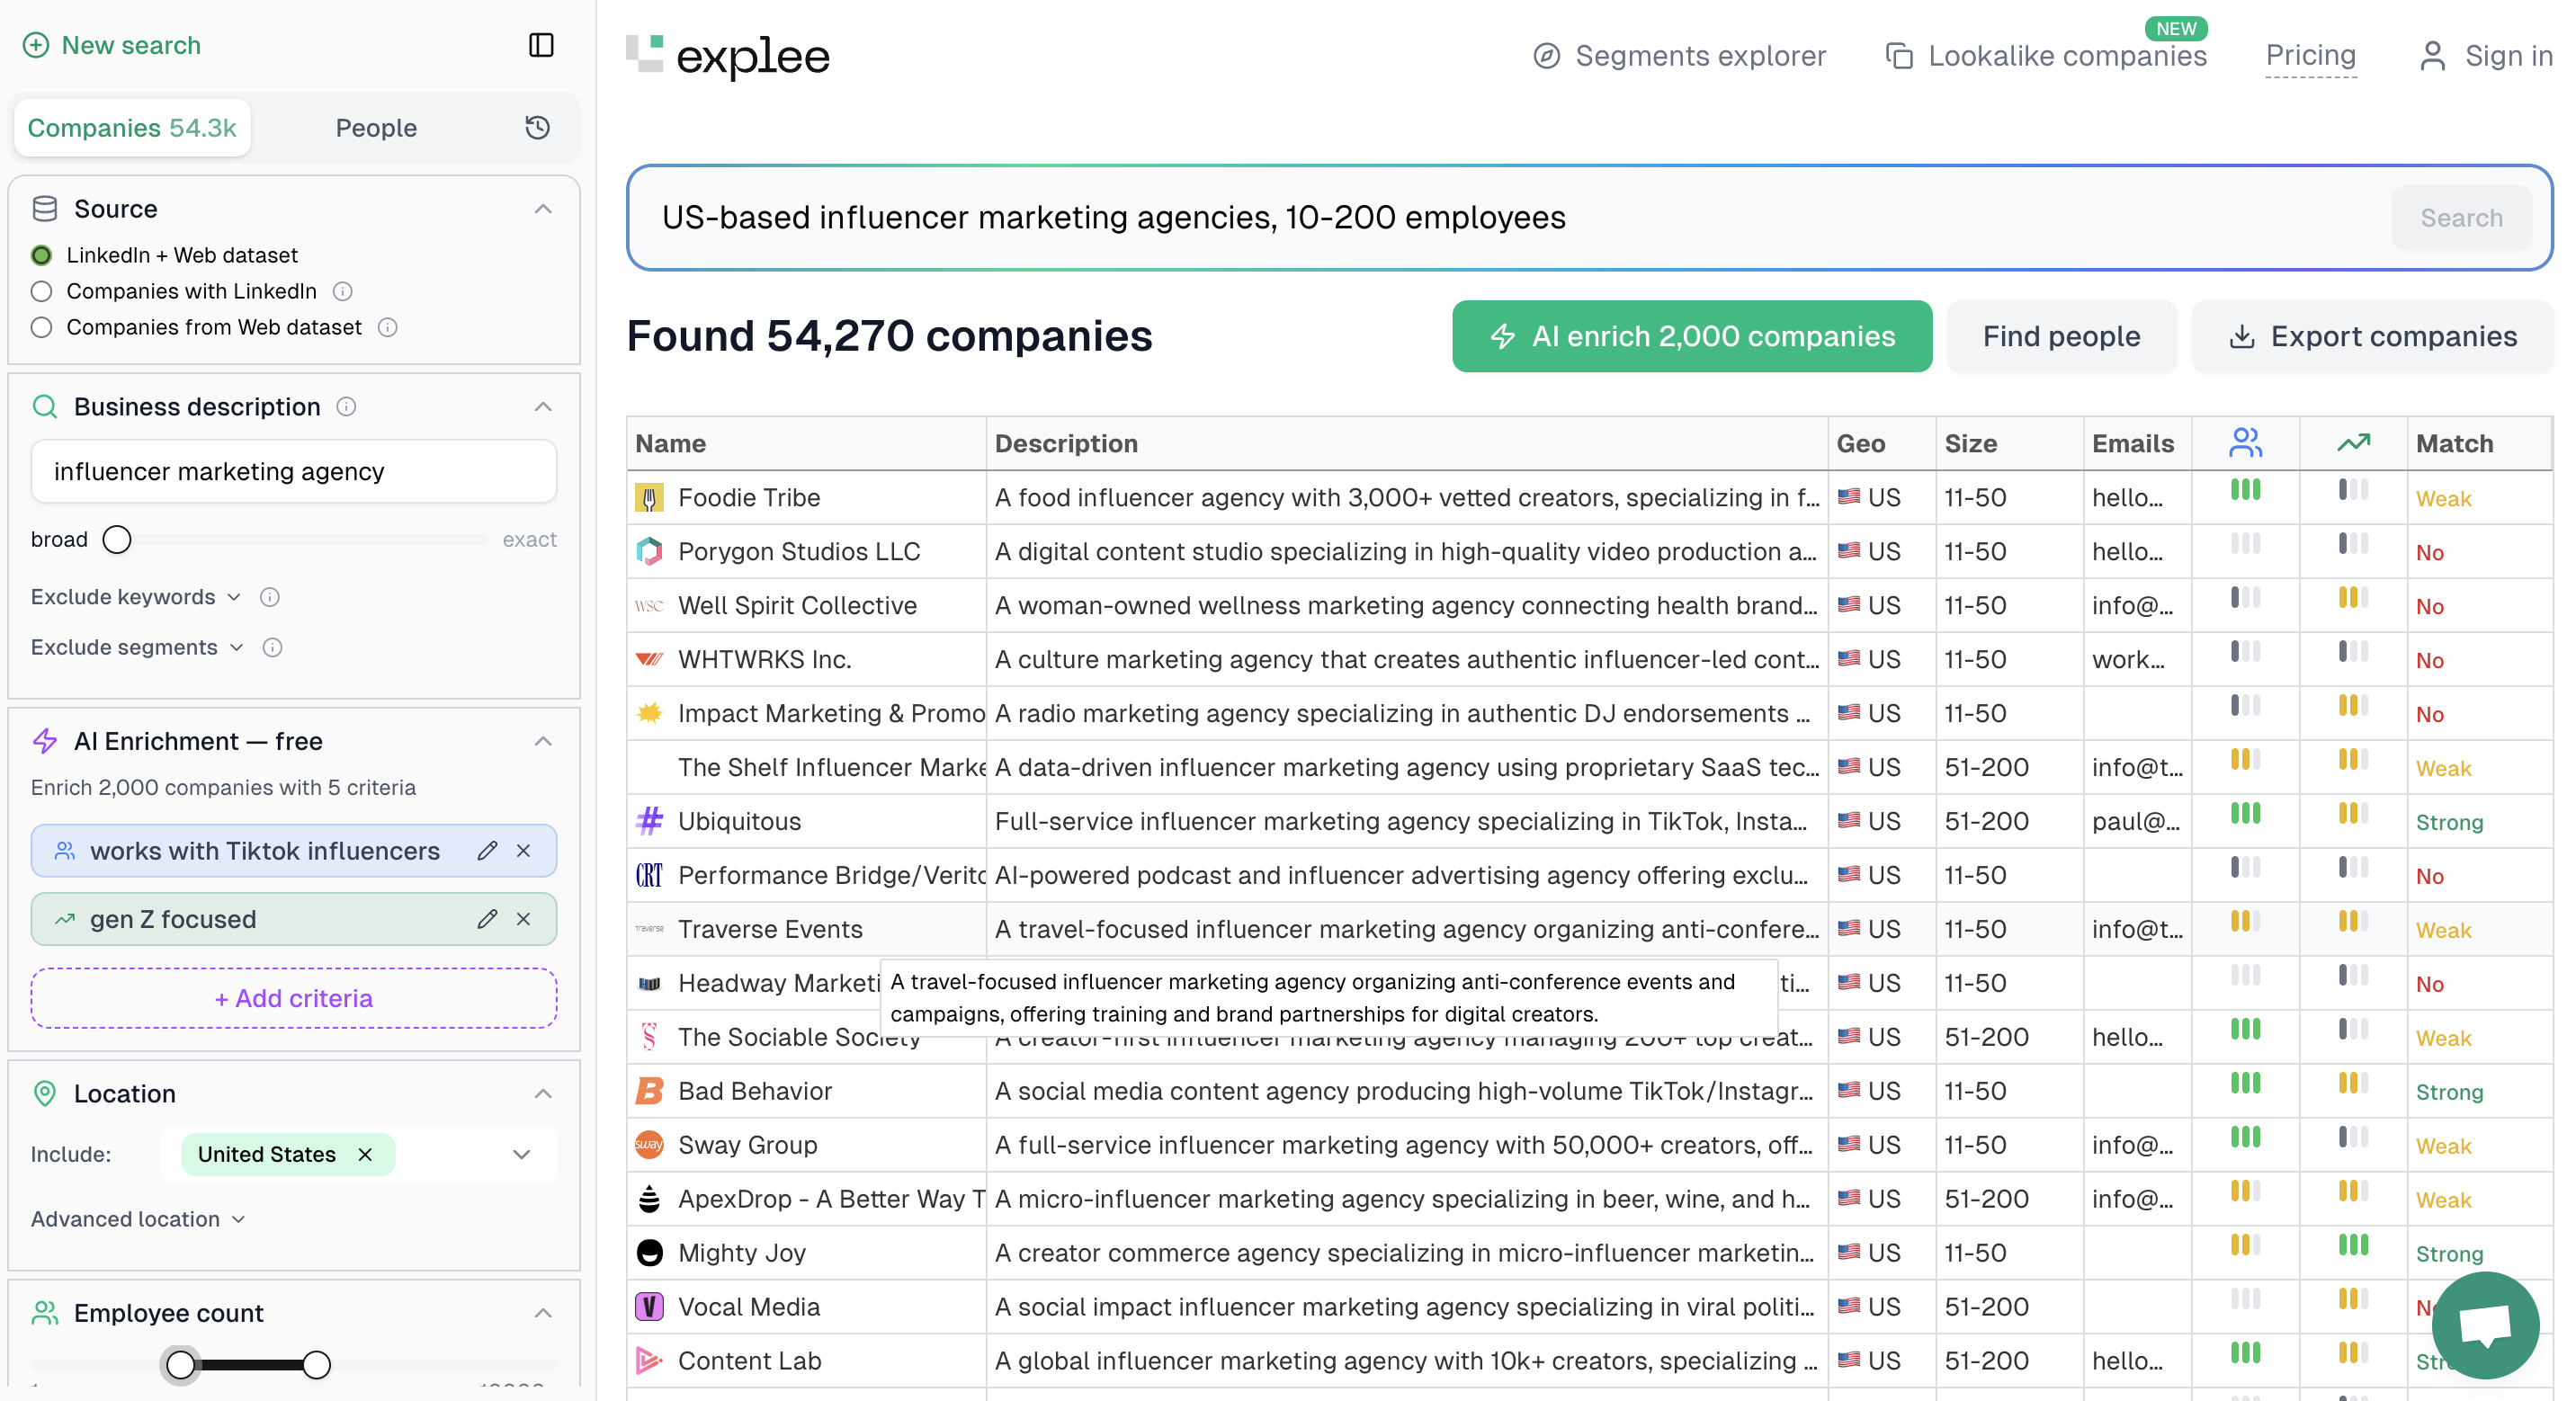
Task: Click the info icon beside Business description
Action: click(x=345, y=407)
